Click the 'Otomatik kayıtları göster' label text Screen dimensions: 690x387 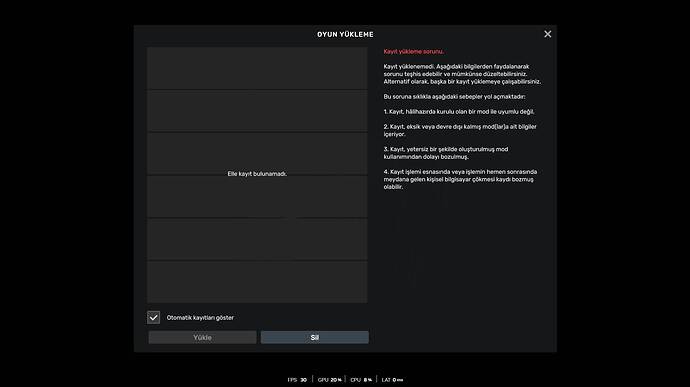click(200, 317)
